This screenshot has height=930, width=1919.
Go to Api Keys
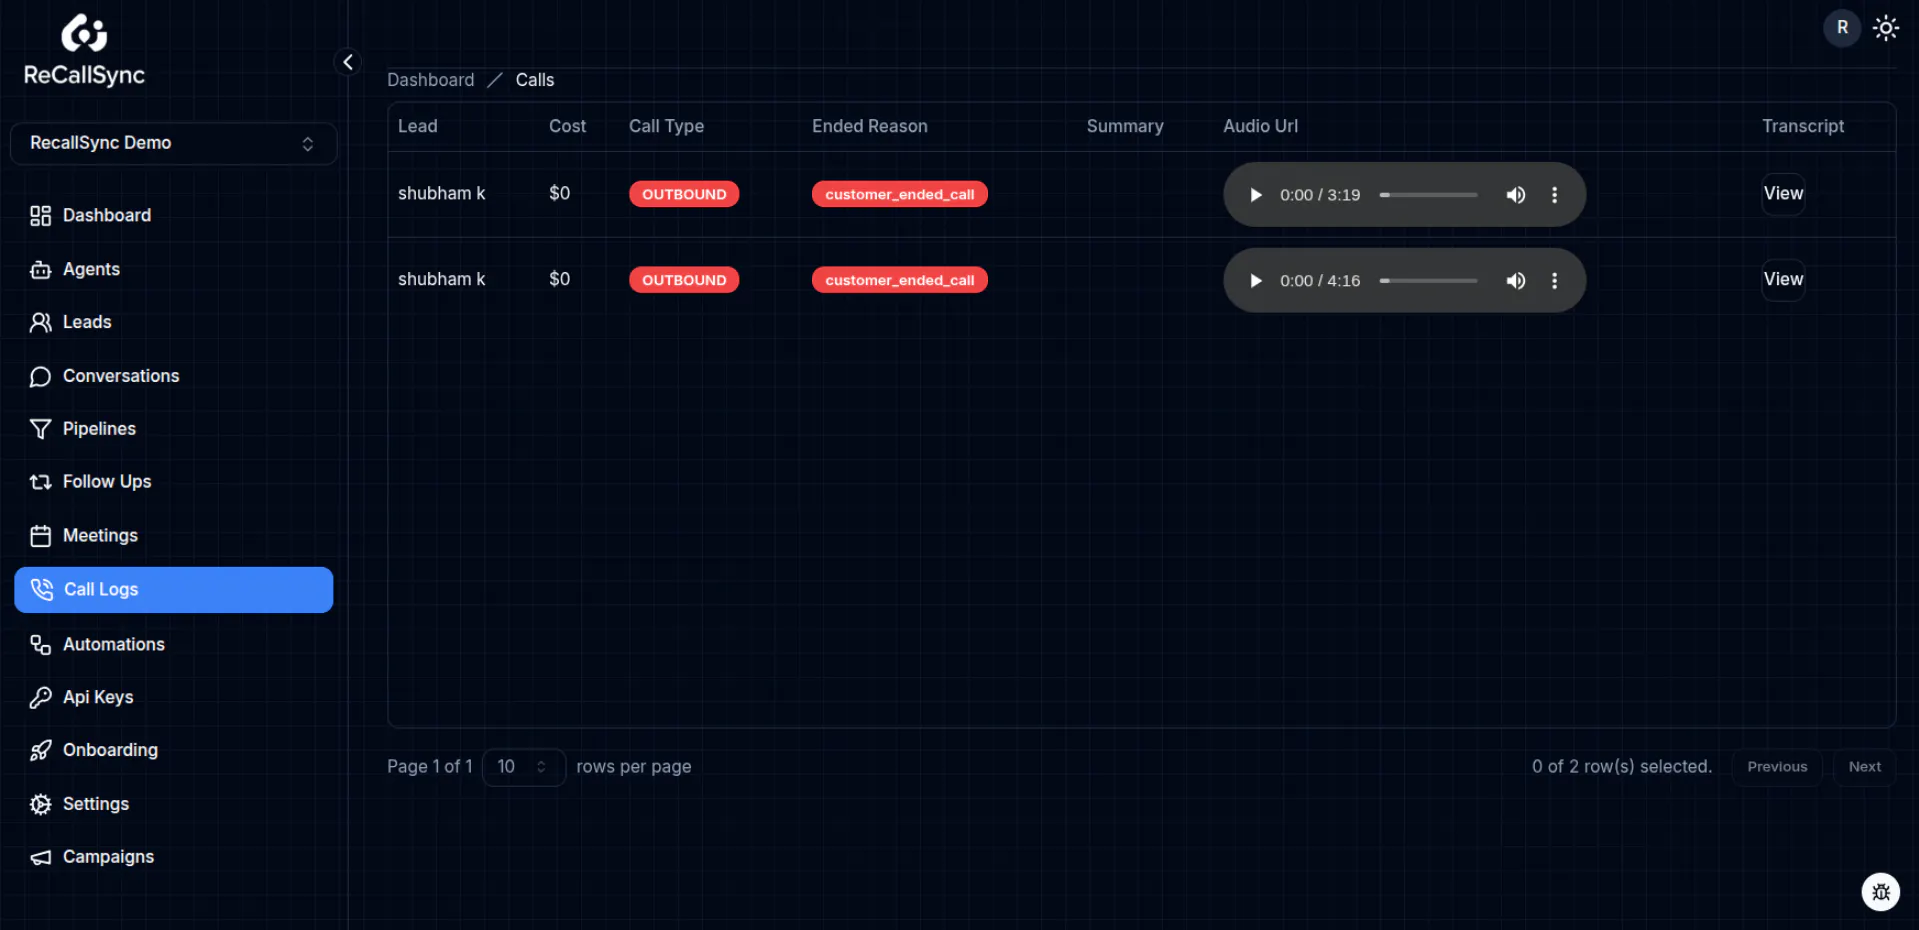(173, 697)
